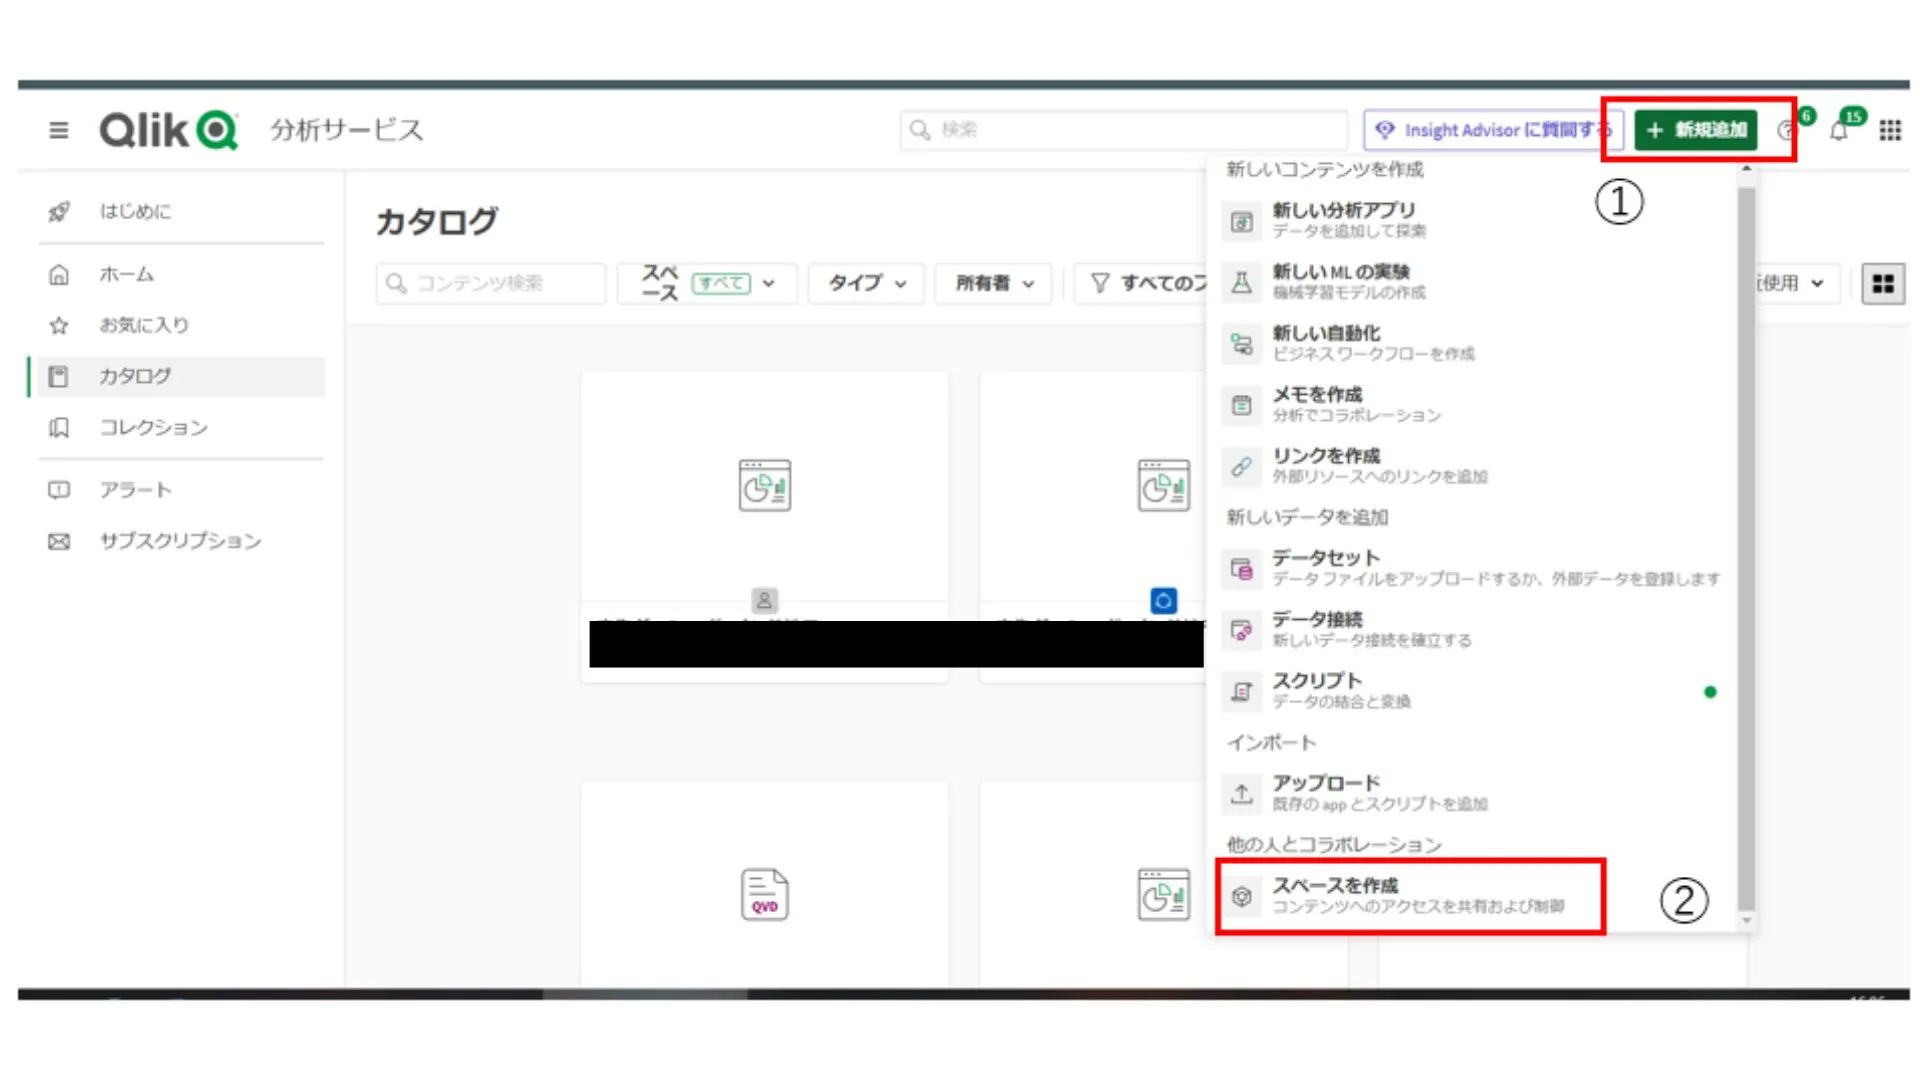
Task: Click the hamburger navigation menu icon
Action: 58,130
